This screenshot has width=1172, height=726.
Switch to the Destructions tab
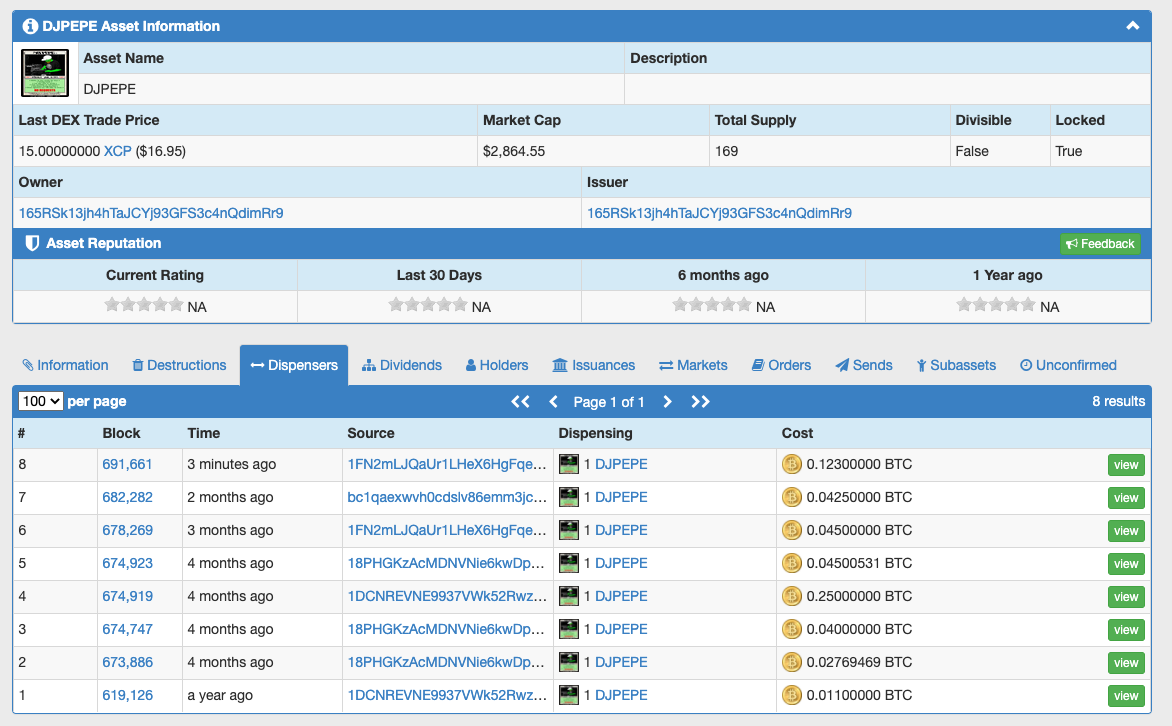(179, 365)
